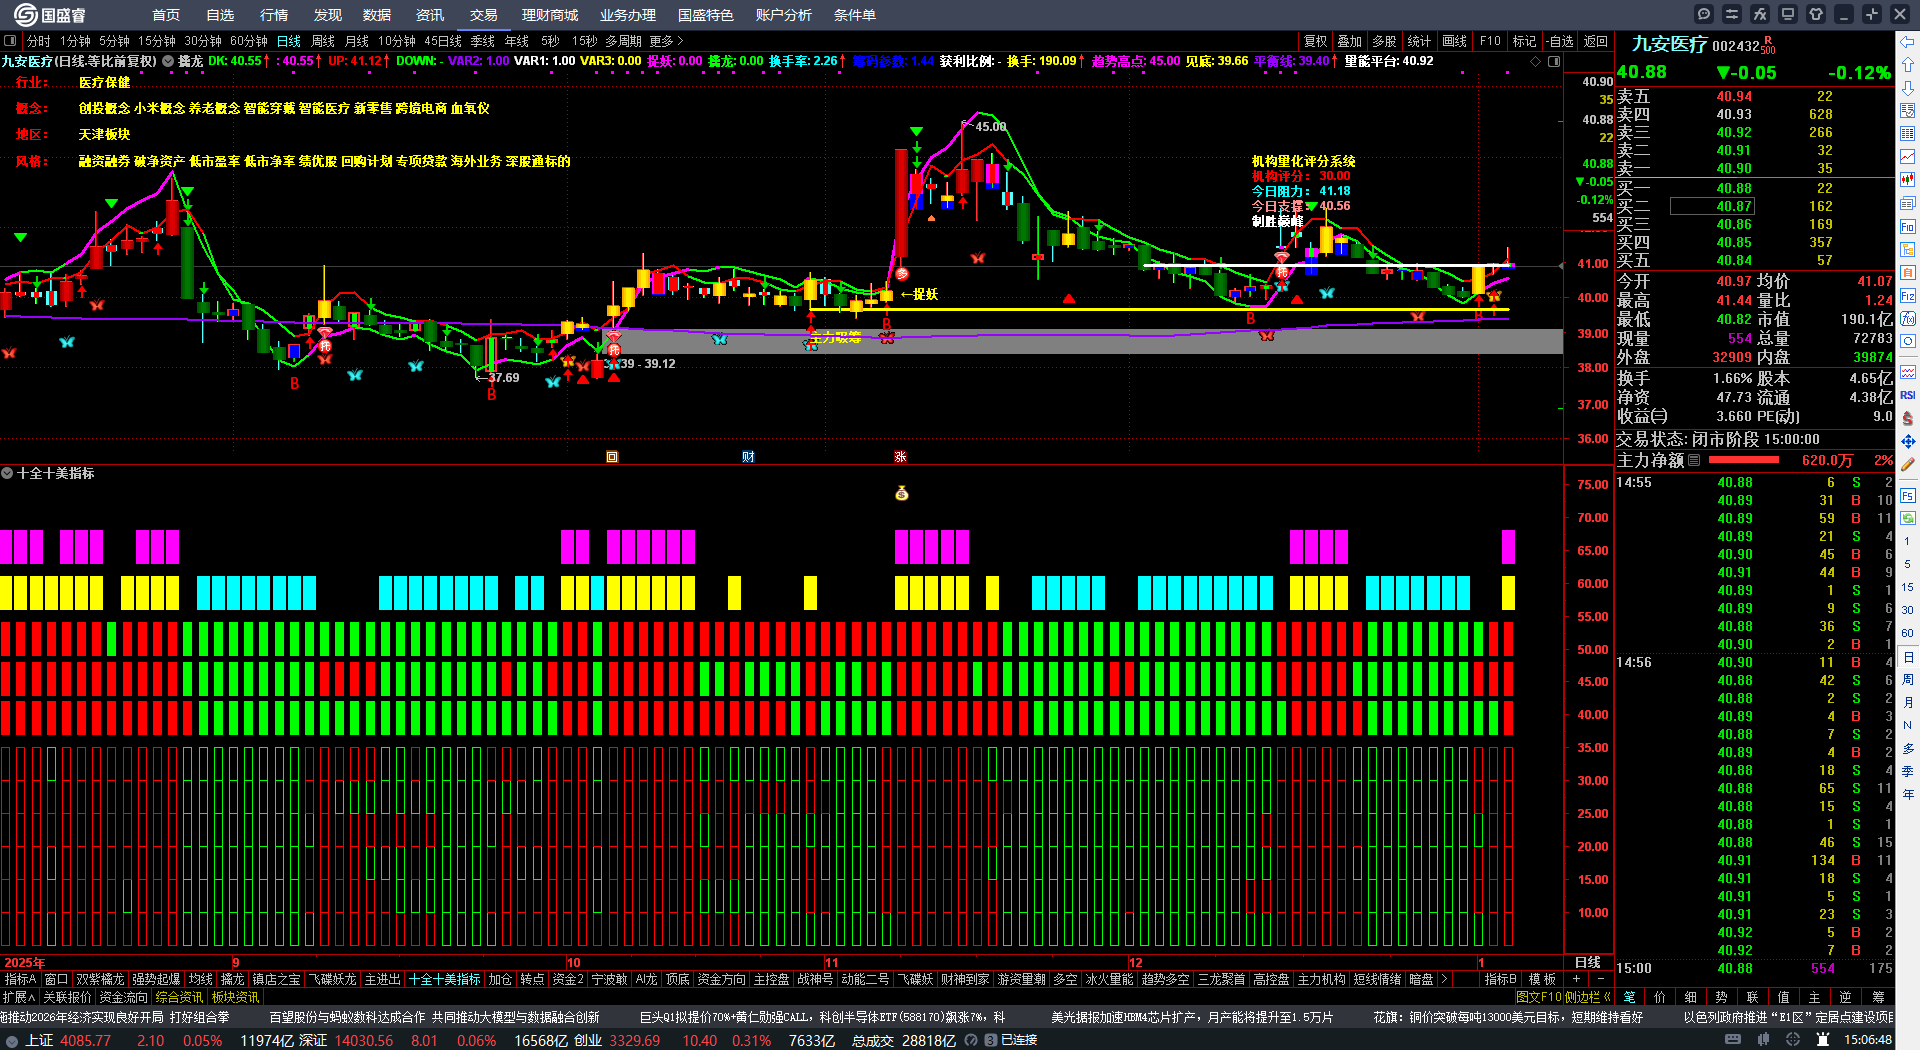1920x1050 pixels.
Task: Click the 涨 marker on chart axis
Action: (x=900, y=457)
